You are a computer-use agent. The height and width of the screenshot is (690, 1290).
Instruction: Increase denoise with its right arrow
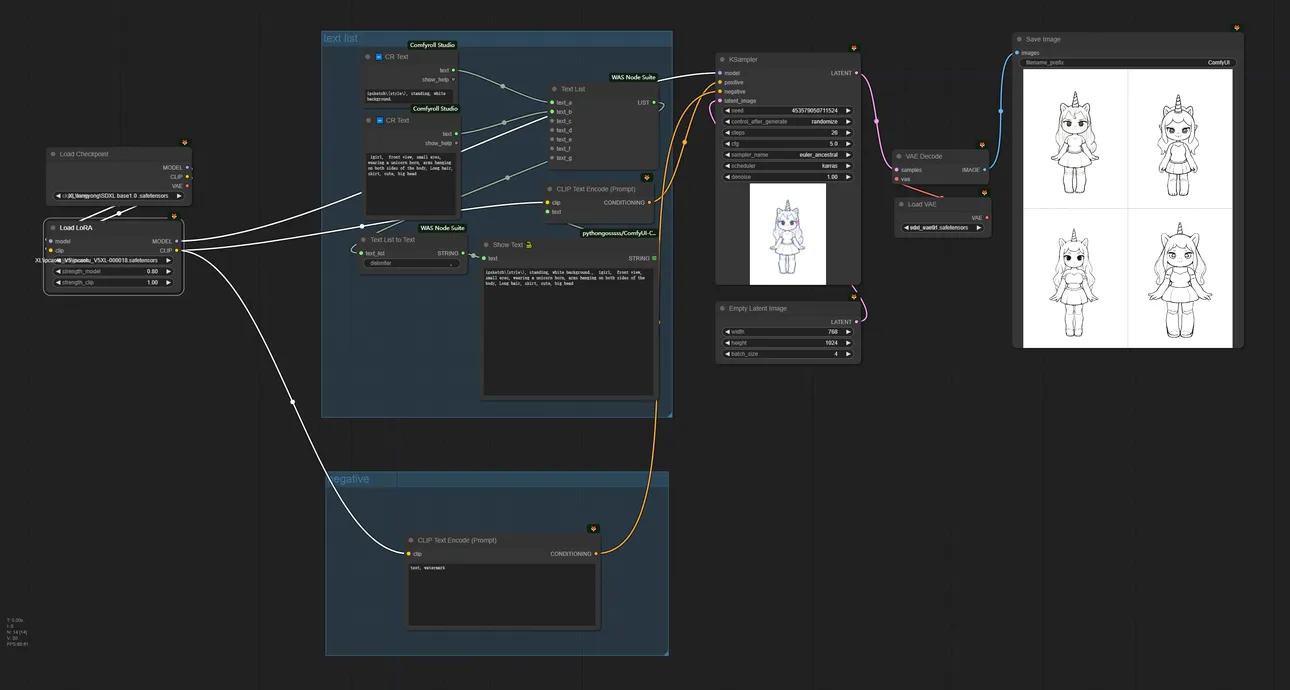click(848, 177)
